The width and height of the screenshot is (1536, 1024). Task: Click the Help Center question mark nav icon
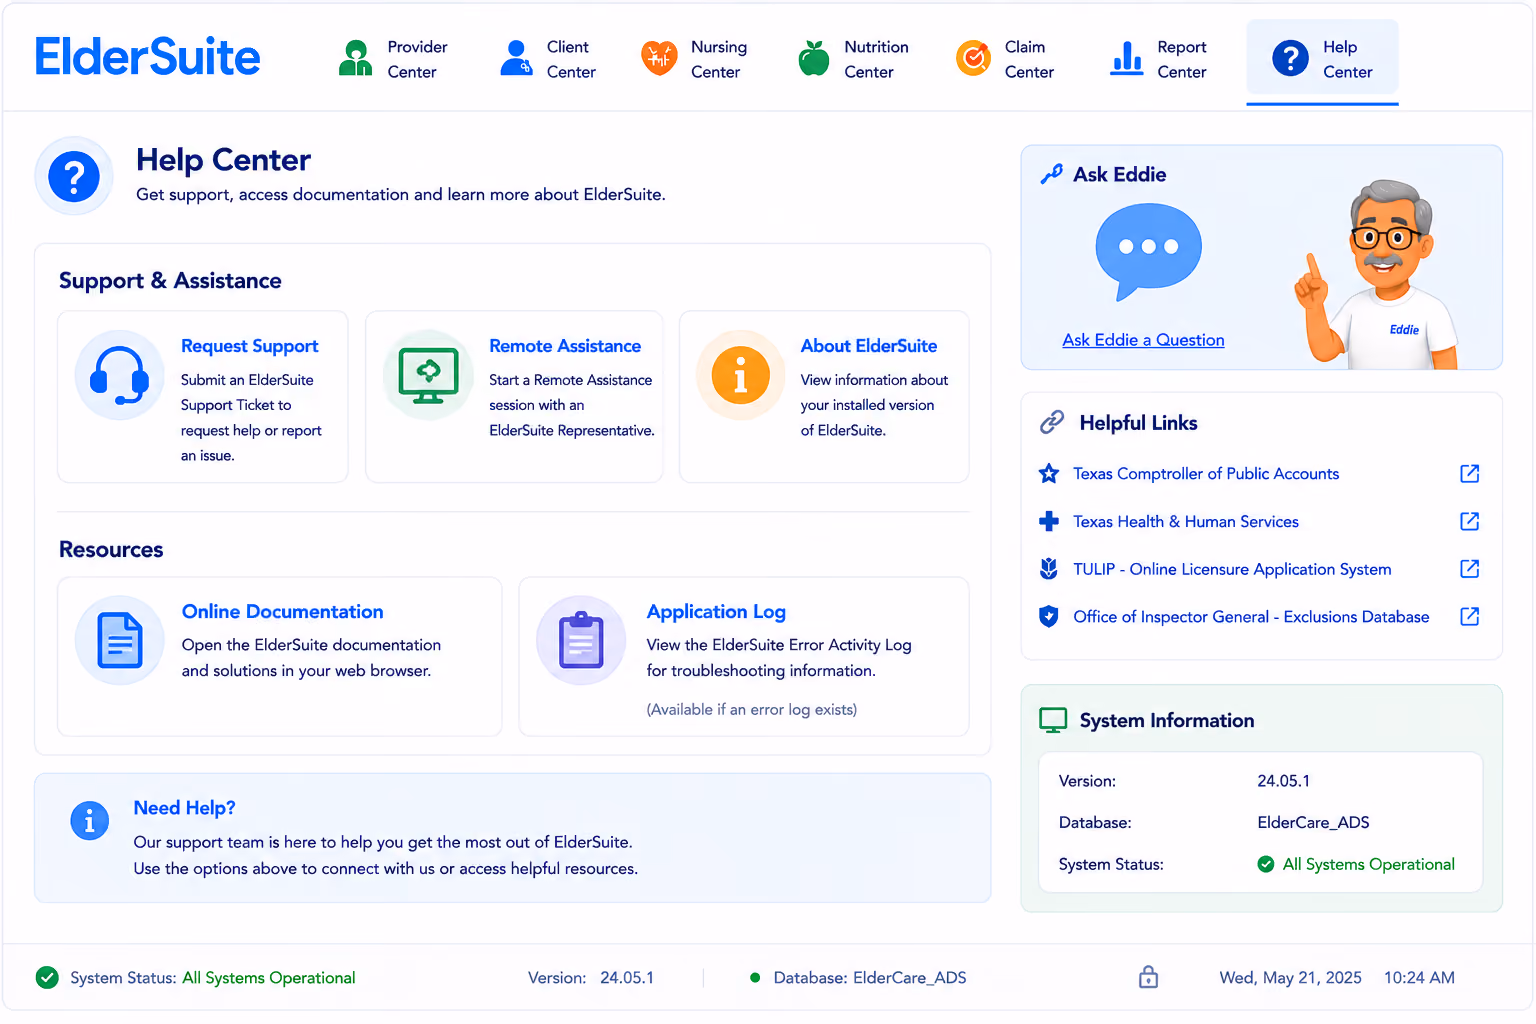point(1290,58)
